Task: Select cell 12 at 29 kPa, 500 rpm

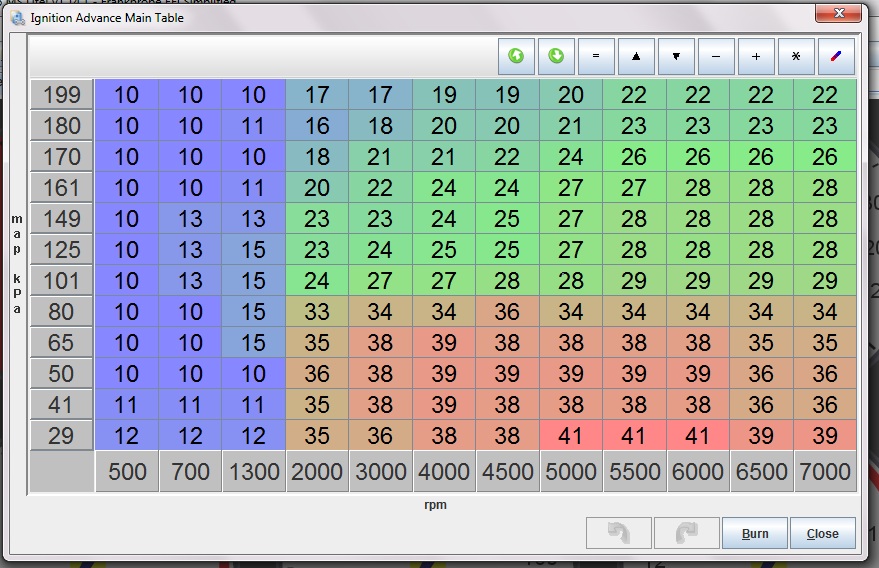Action: click(127, 436)
